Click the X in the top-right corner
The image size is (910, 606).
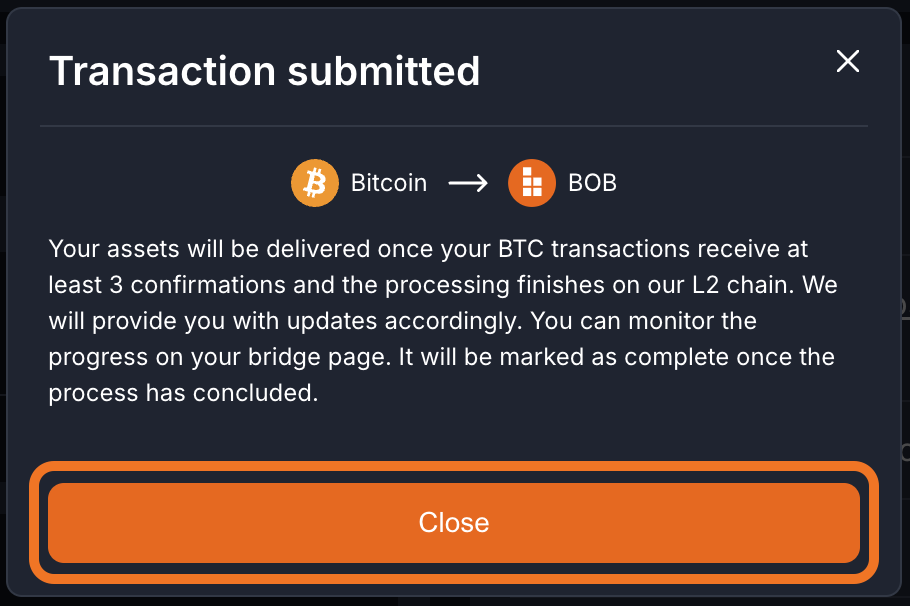(x=847, y=61)
